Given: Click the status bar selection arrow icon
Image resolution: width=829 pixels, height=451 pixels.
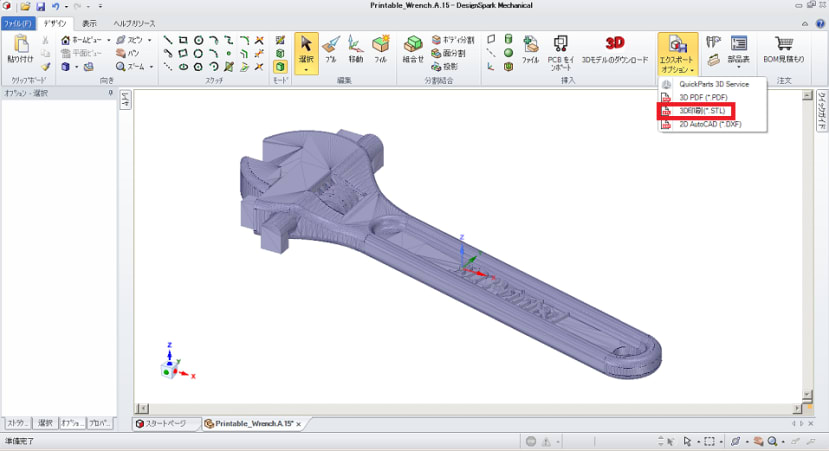Looking at the screenshot, I should 687,441.
